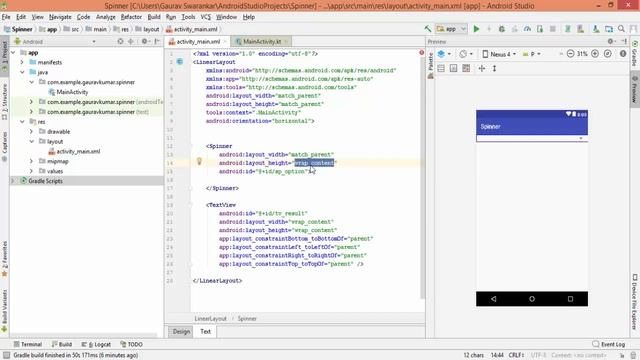Viewport: 640px width, 360px height.
Task: Toggle the Captures tool window side tab
Action: (4, 146)
